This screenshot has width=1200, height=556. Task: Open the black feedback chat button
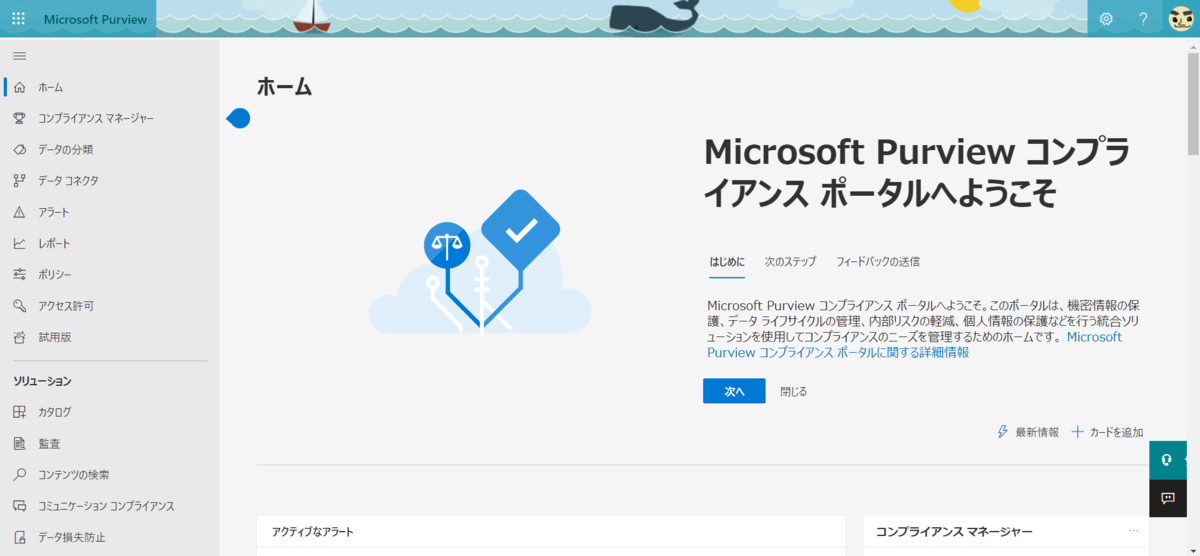click(1167, 498)
